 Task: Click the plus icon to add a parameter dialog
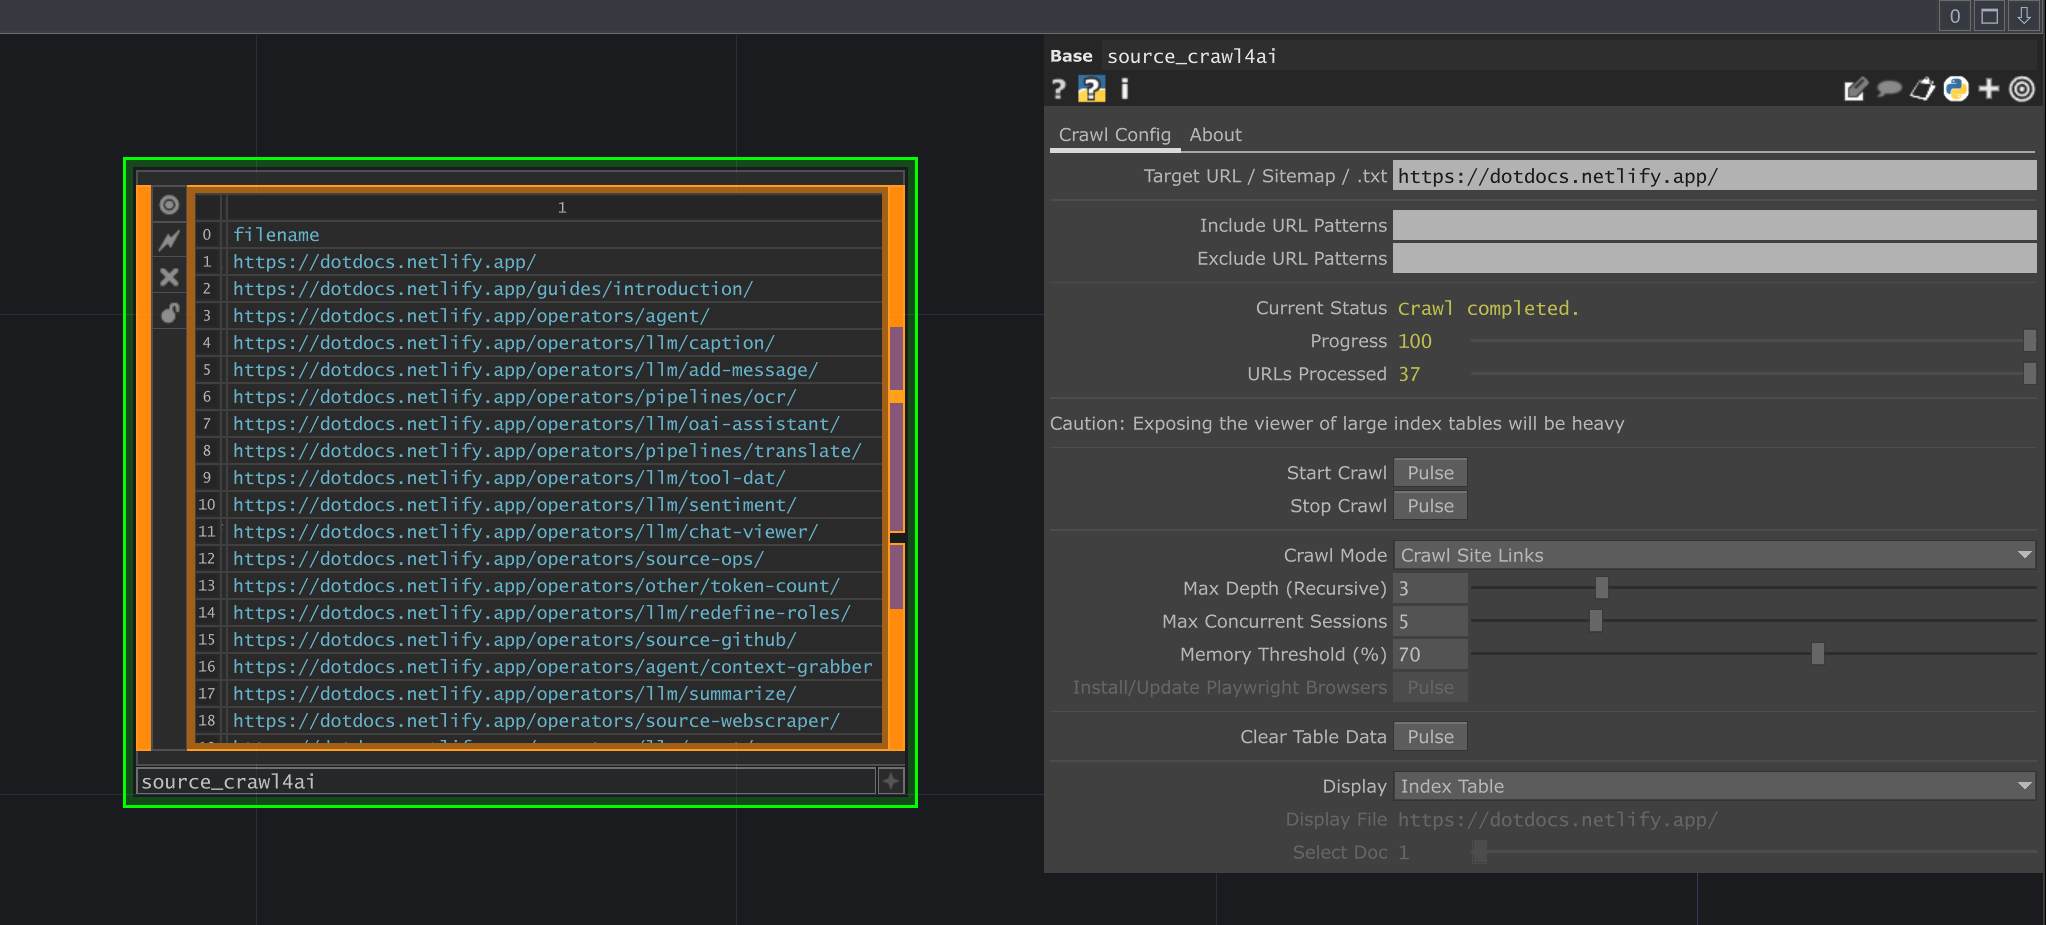[1988, 89]
